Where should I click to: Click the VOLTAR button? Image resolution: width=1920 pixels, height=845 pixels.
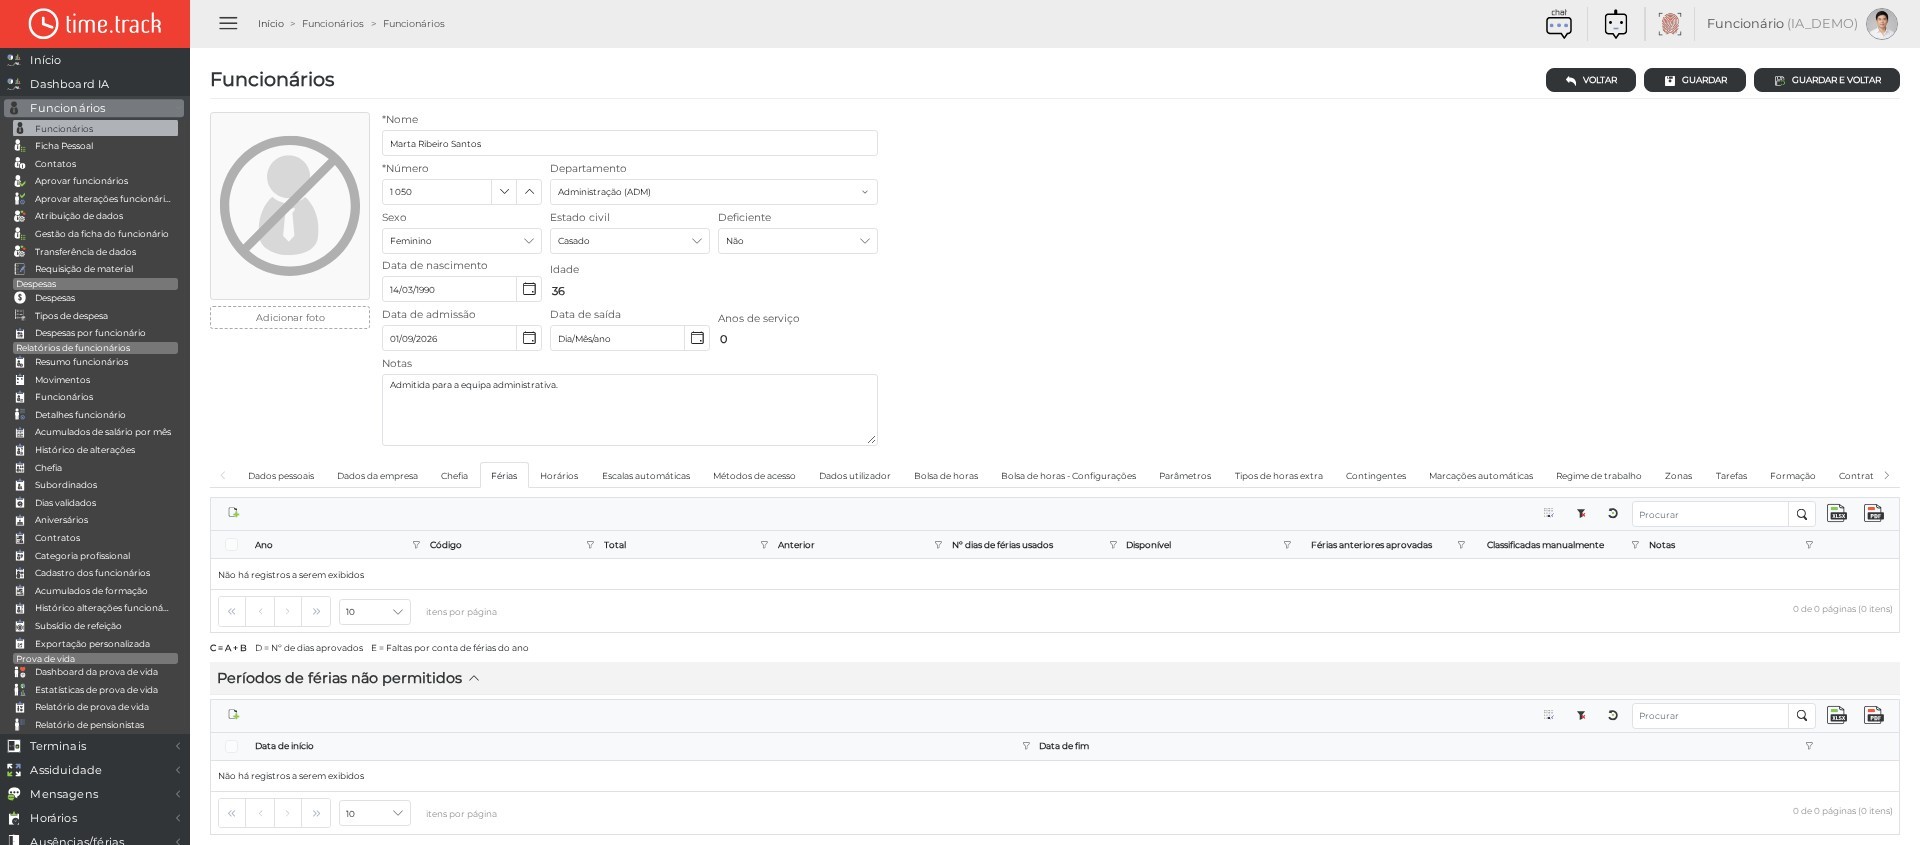tap(1591, 80)
